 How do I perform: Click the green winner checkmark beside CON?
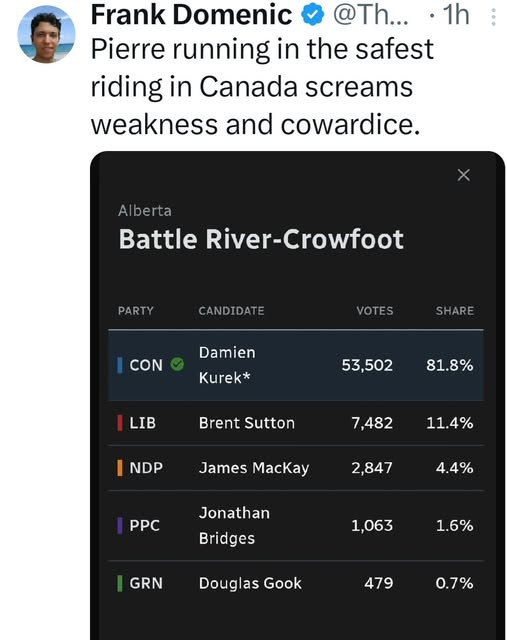point(177,364)
